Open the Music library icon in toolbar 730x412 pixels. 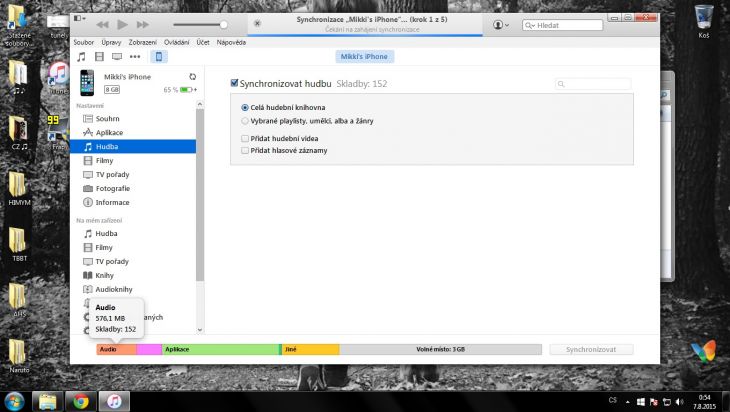pos(81,57)
